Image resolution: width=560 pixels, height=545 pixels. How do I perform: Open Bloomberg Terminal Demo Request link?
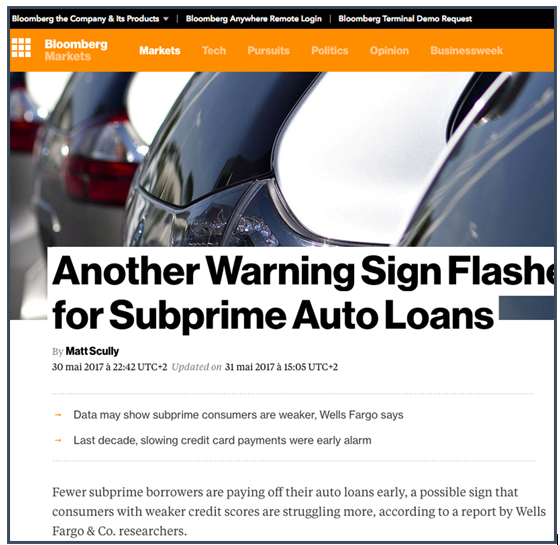click(x=405, y=19)
